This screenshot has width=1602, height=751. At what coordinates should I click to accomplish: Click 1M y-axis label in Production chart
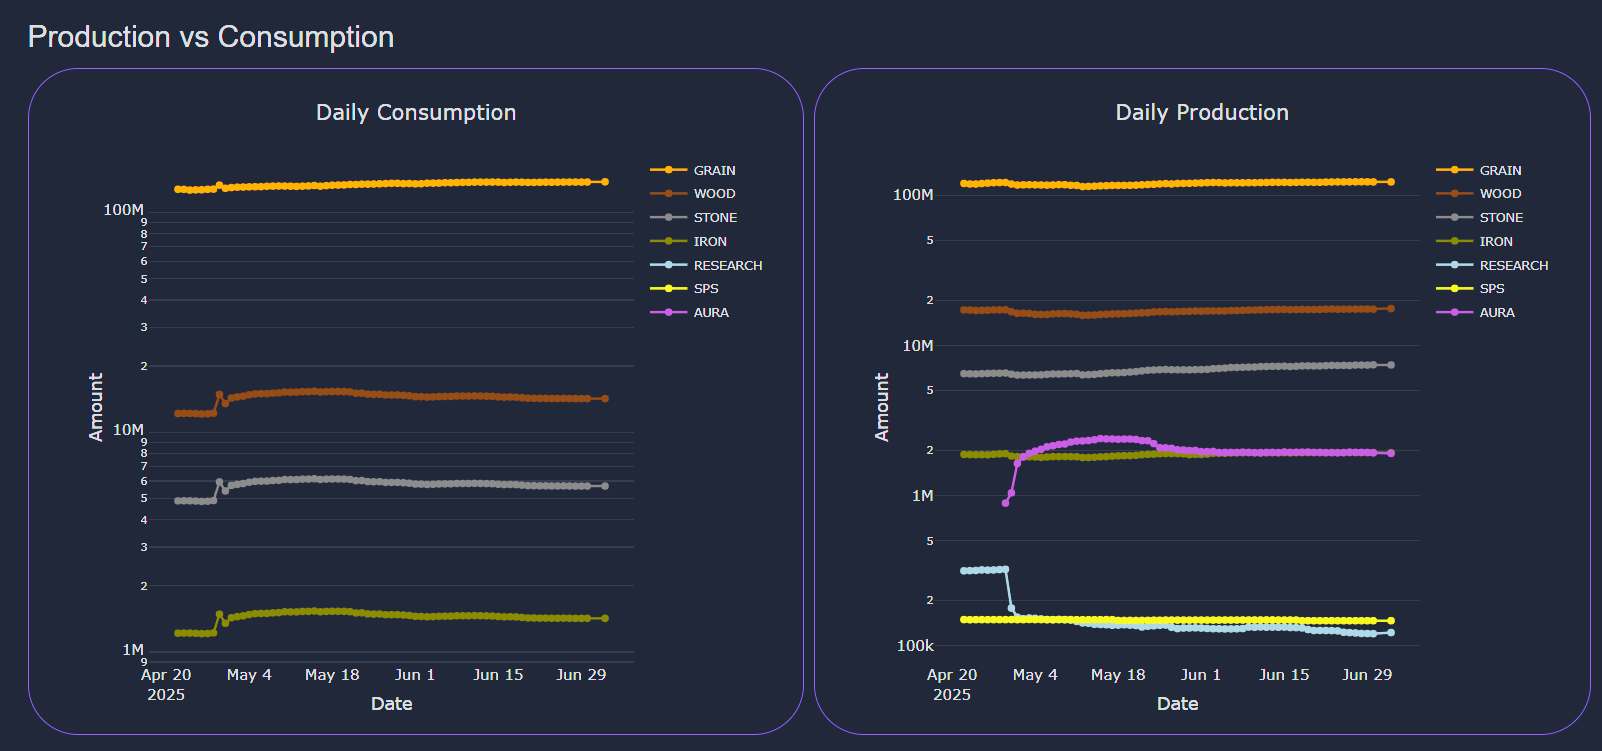[x=923, y=496]
